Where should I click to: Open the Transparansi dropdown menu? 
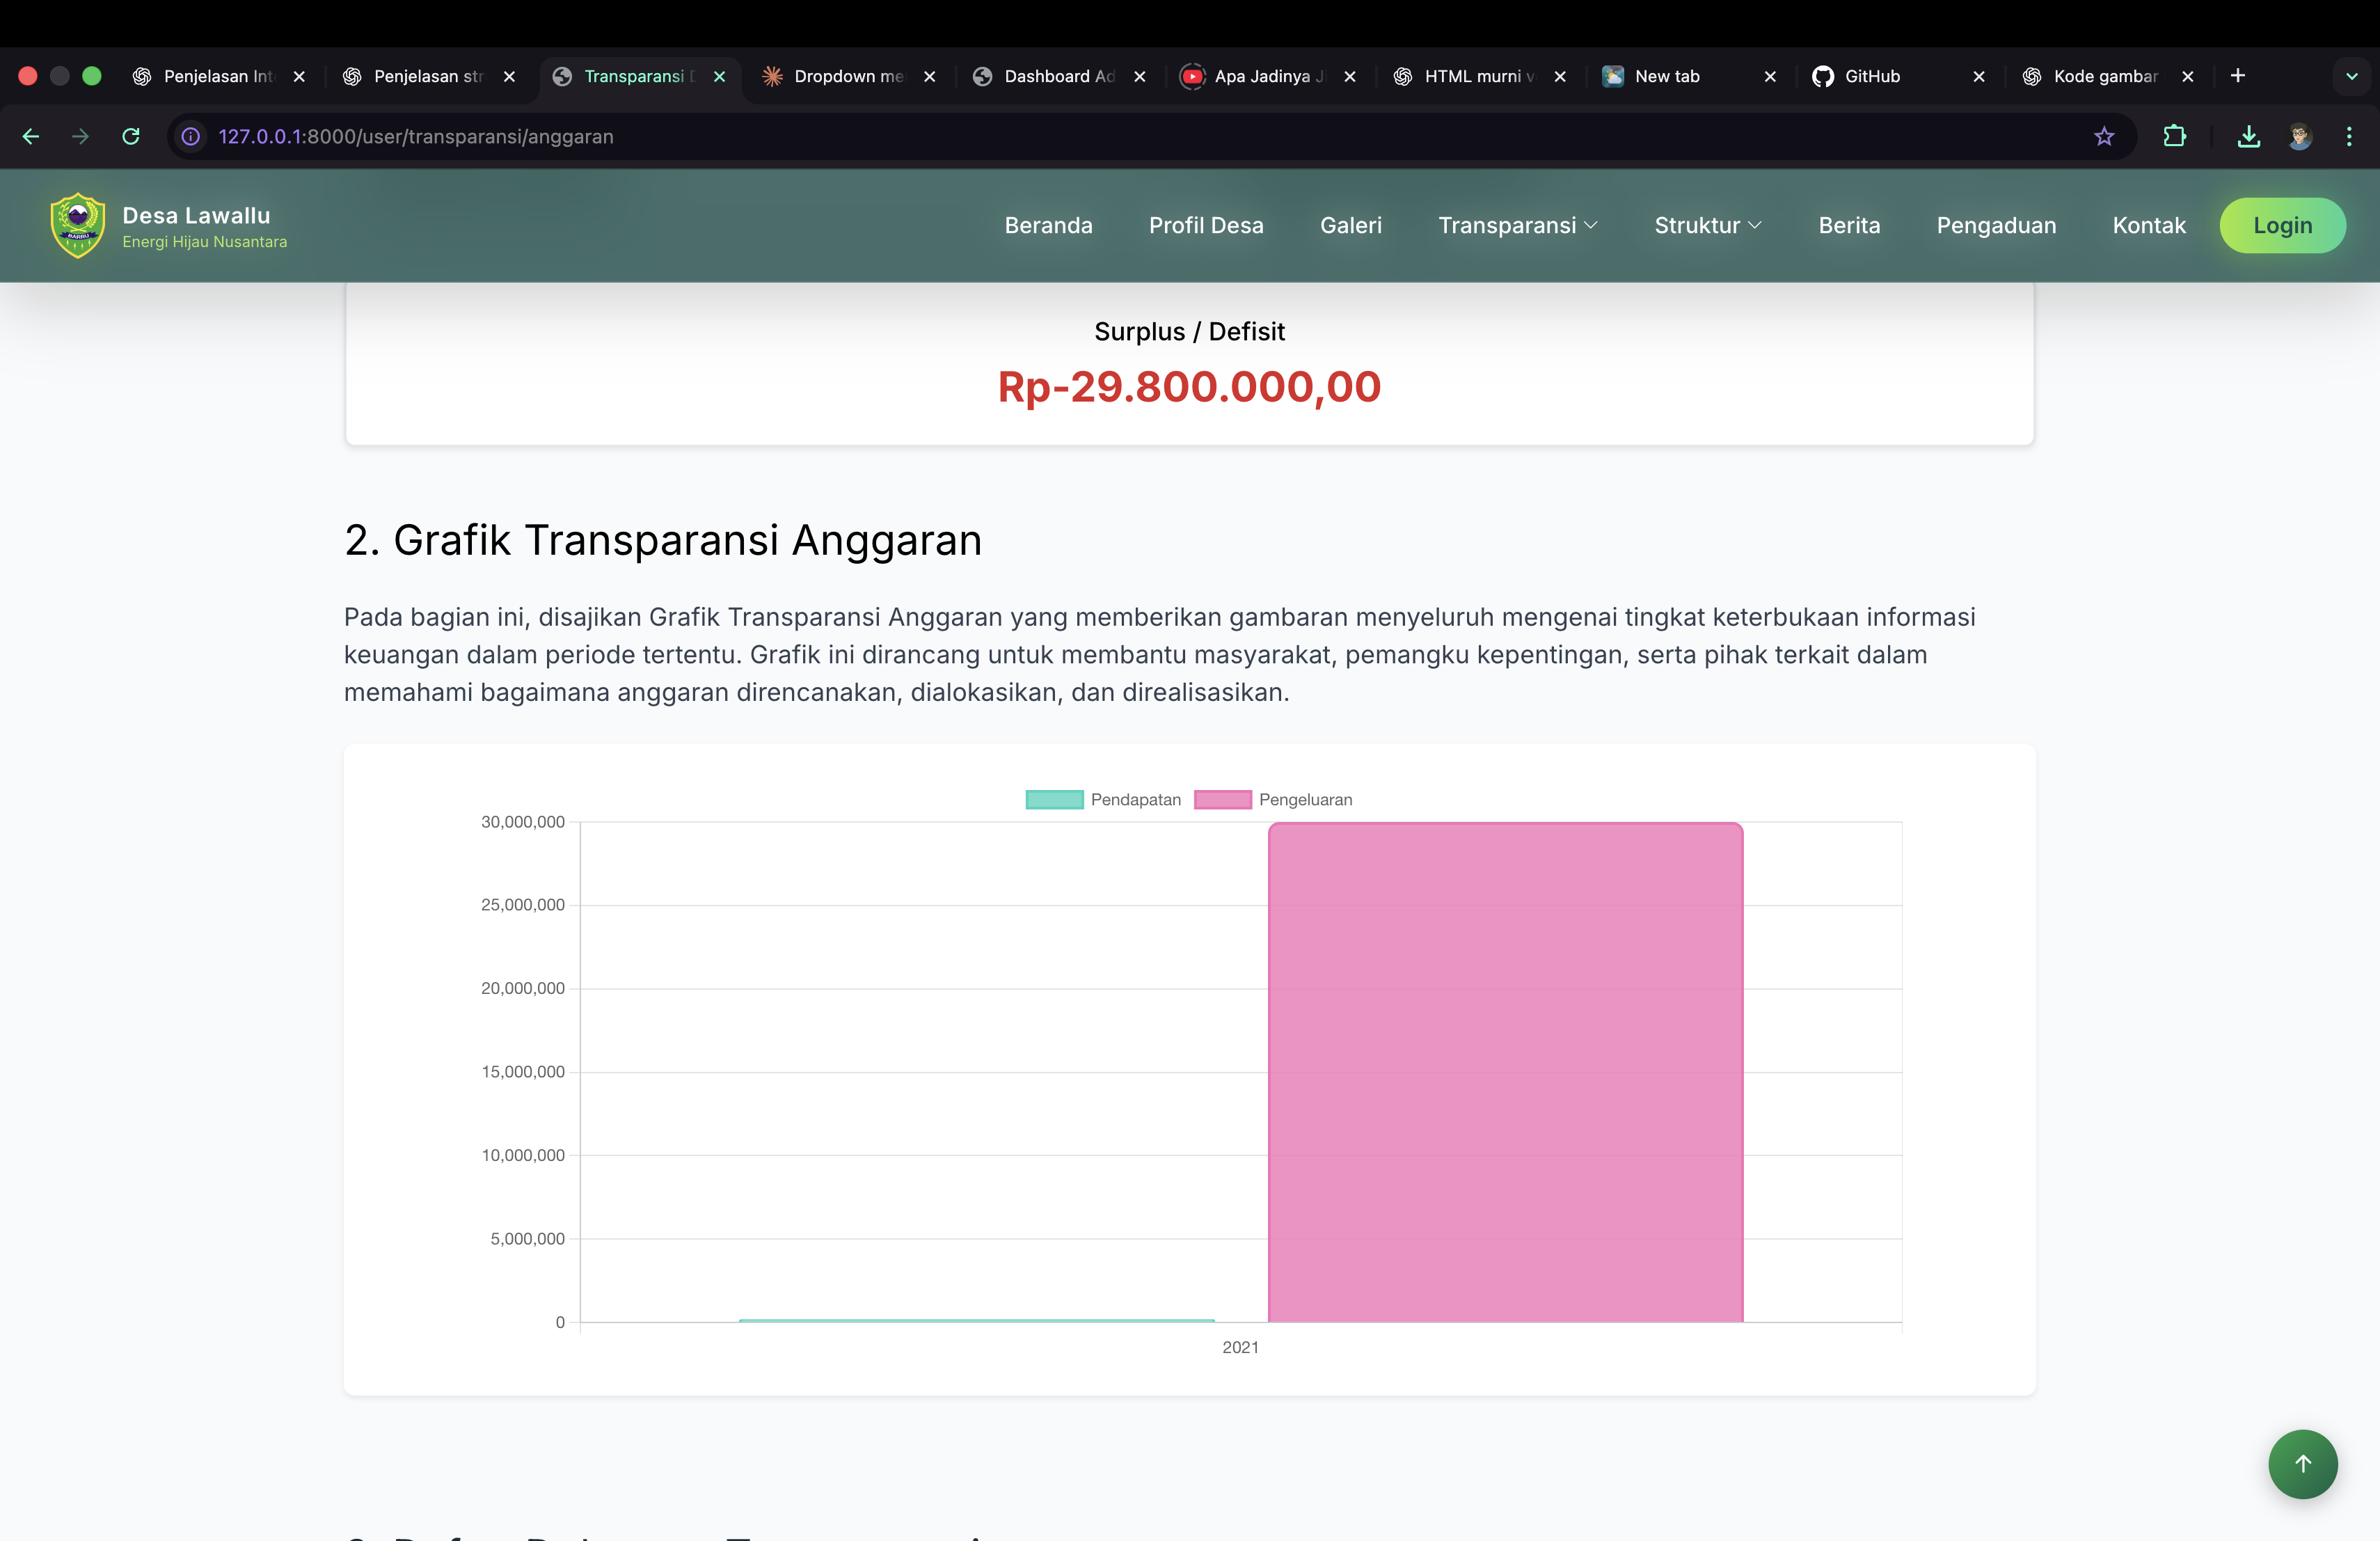point(1518,225)
